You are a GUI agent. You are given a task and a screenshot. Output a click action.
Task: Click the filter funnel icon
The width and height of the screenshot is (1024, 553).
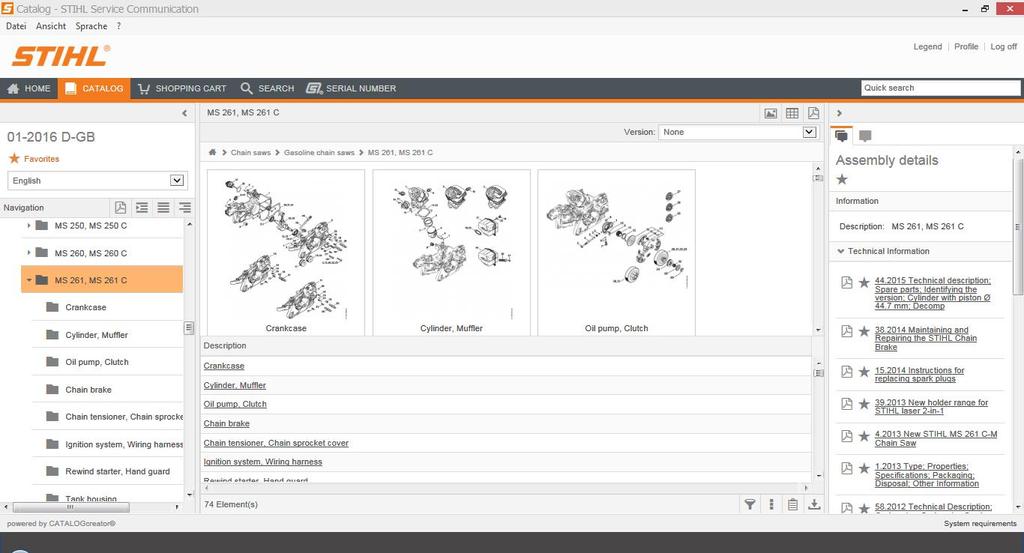[750, 504]
